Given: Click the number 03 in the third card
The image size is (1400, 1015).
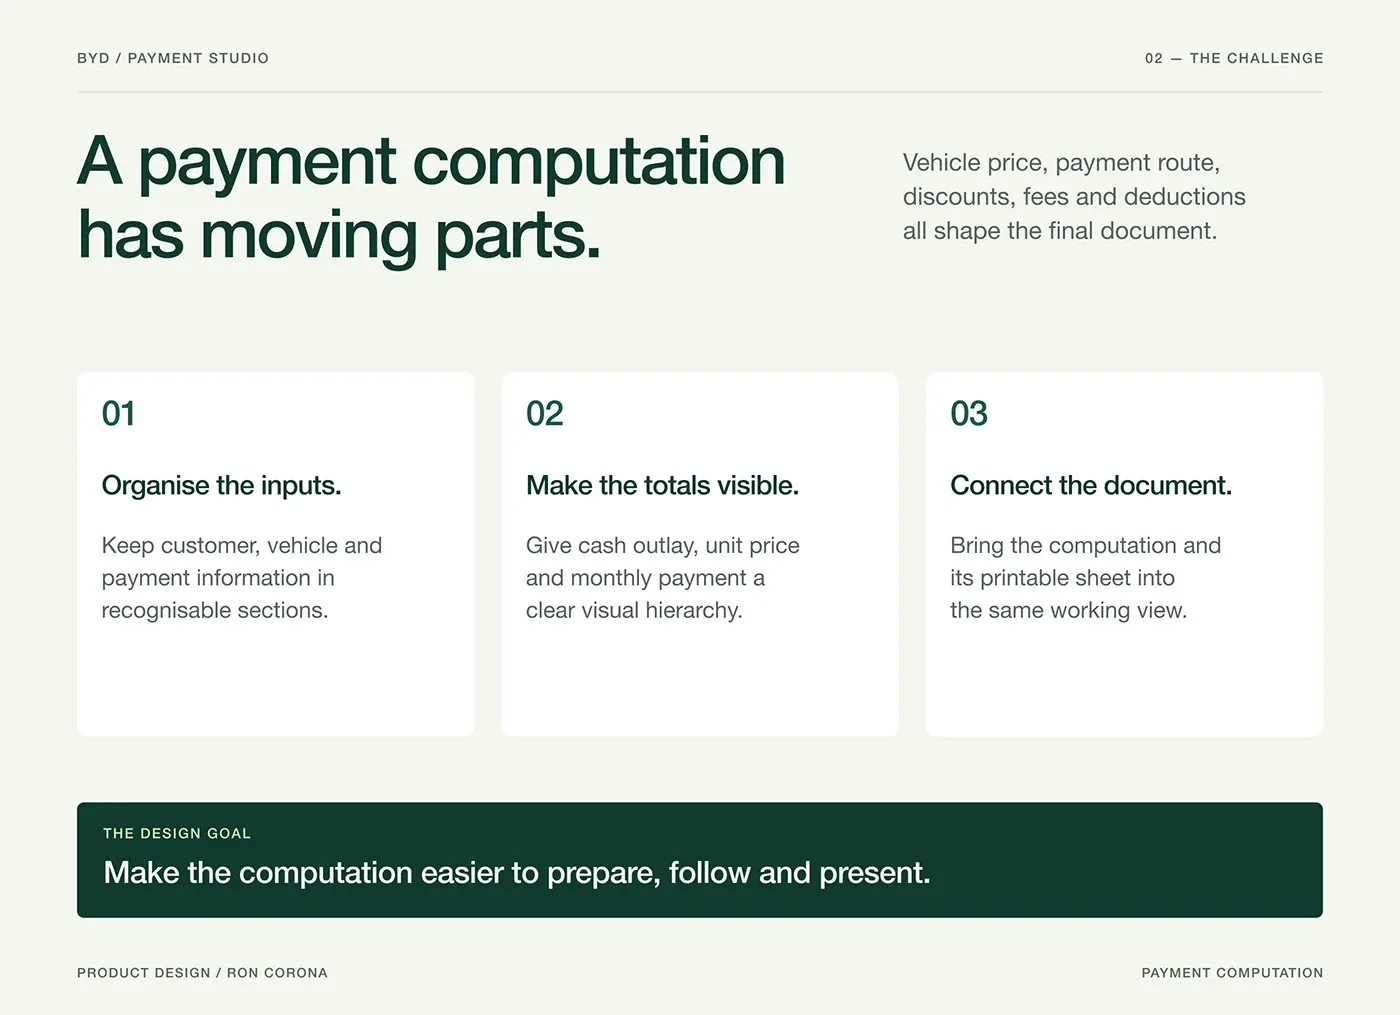Looking at the screenshot, I should click(x=969, y=413).
